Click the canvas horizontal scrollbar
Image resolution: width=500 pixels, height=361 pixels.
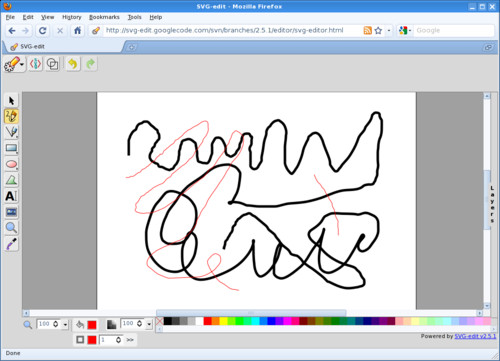(252, 313)
